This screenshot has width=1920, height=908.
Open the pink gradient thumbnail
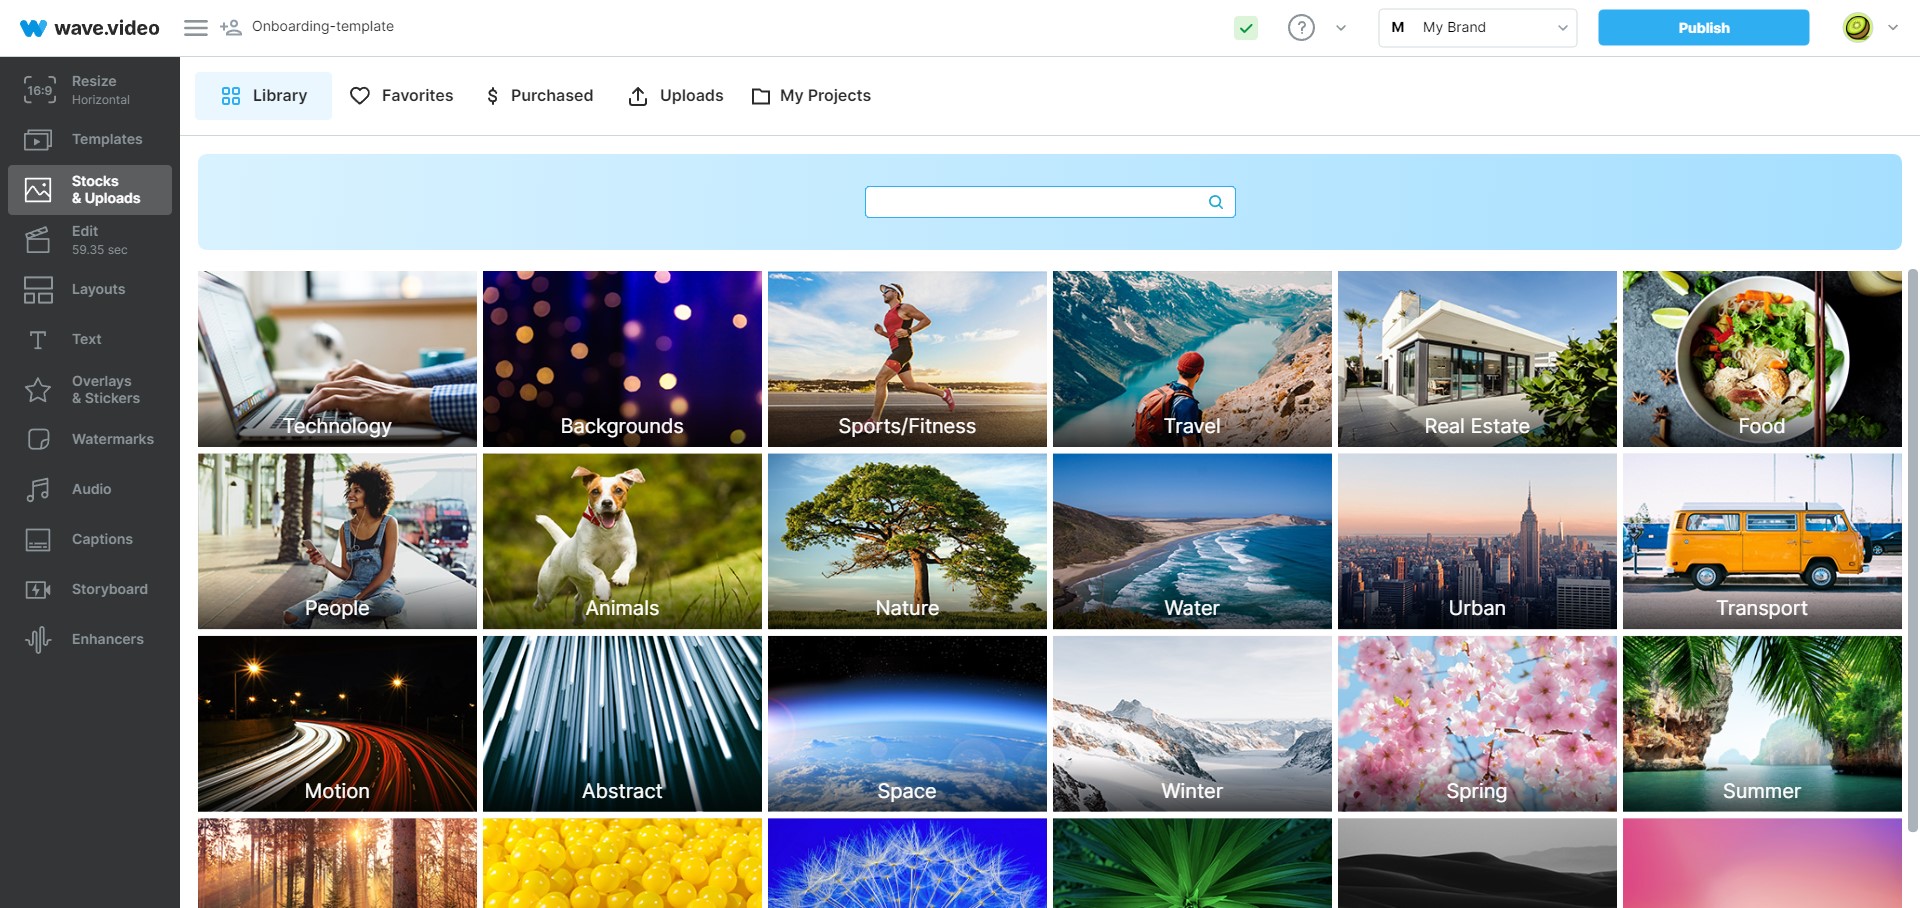pyautogui.click(x=1762, y=863)
